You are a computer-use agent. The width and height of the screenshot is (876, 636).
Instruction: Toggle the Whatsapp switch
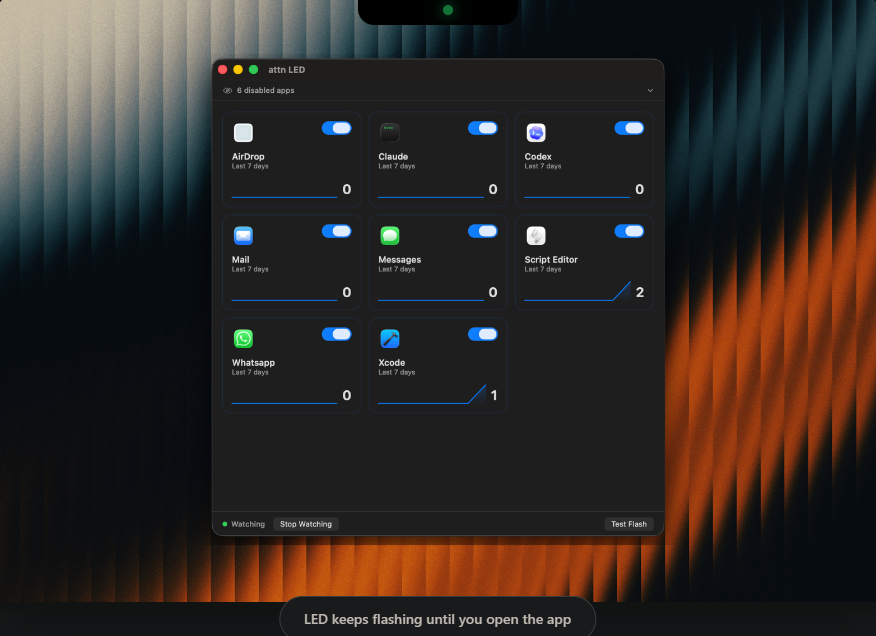pyautogui.click(x=336, y=334)
